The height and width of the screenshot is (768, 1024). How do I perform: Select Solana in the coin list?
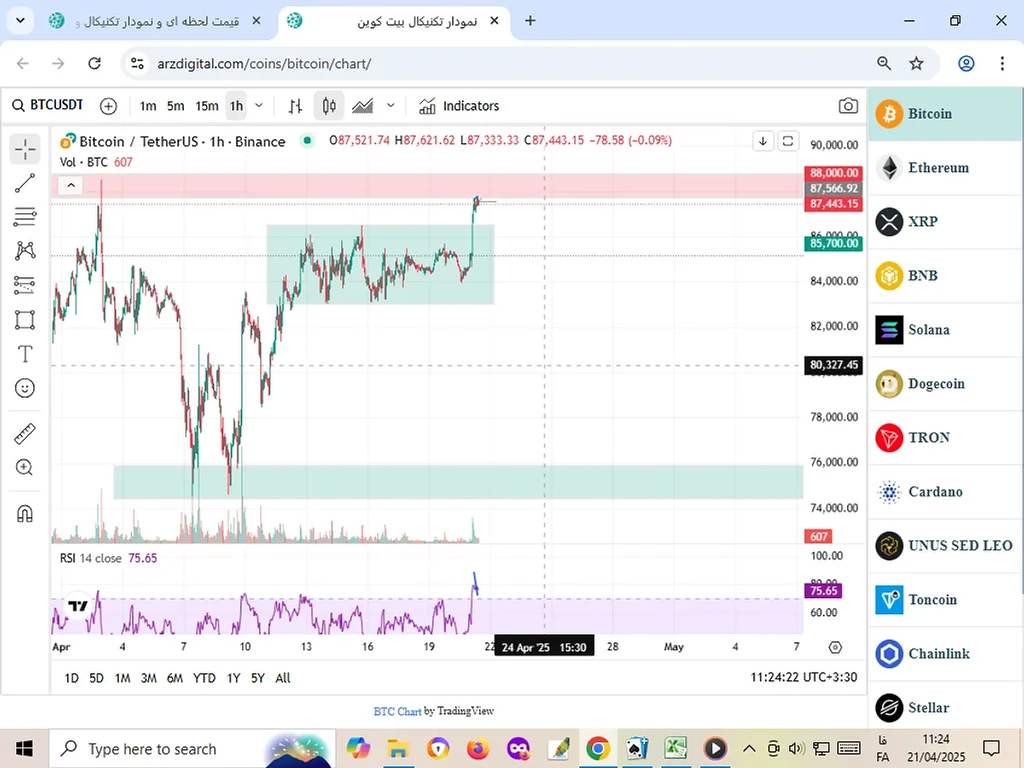(x=945, y=330)
